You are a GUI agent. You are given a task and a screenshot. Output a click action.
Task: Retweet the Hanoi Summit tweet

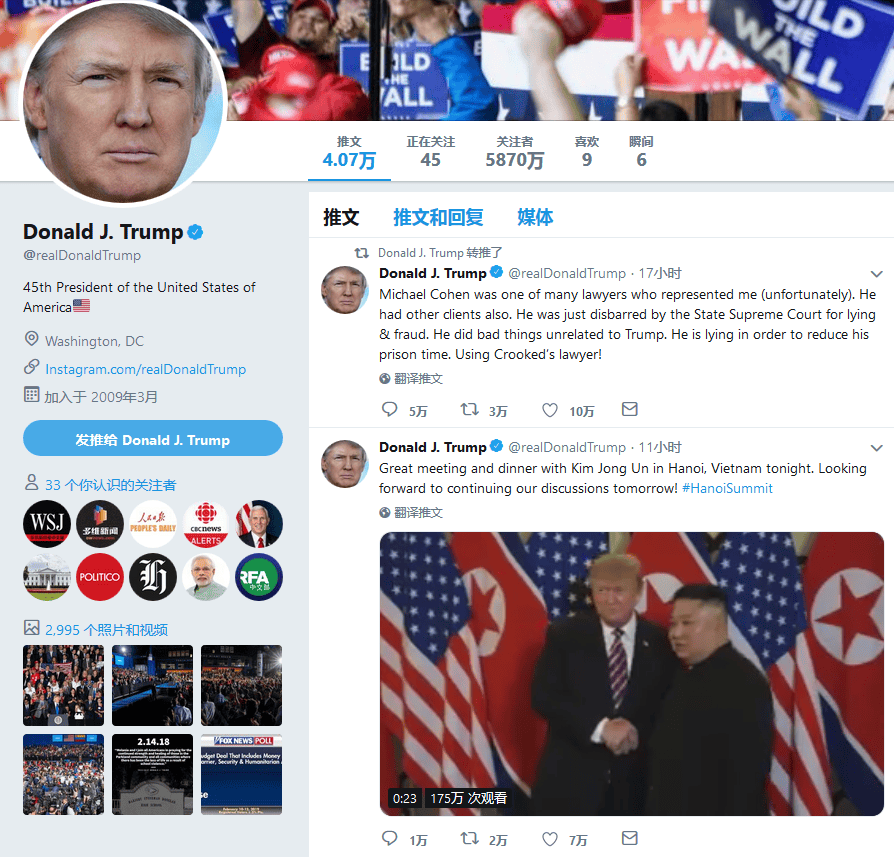pos(470,838)
